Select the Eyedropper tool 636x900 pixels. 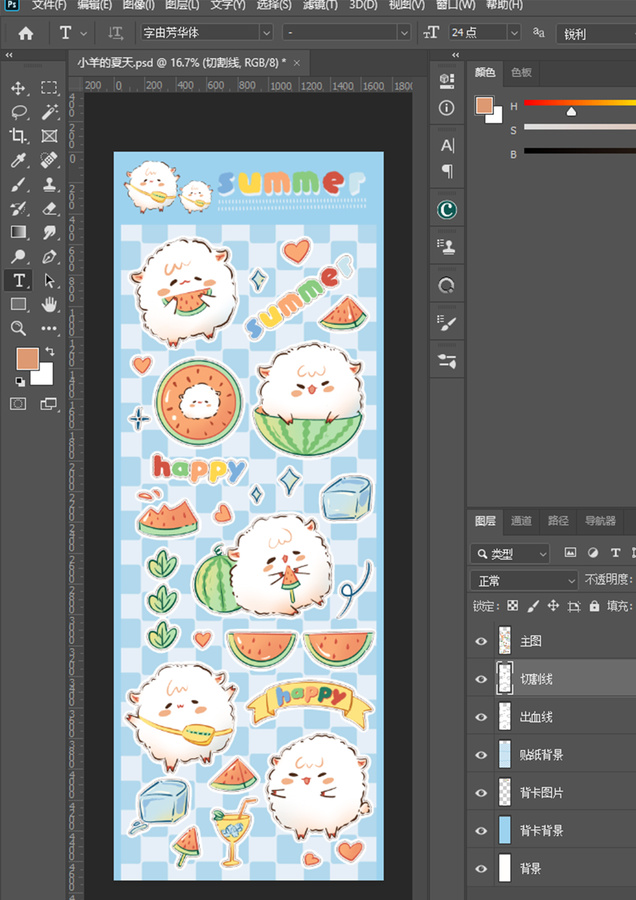[18, 160]
